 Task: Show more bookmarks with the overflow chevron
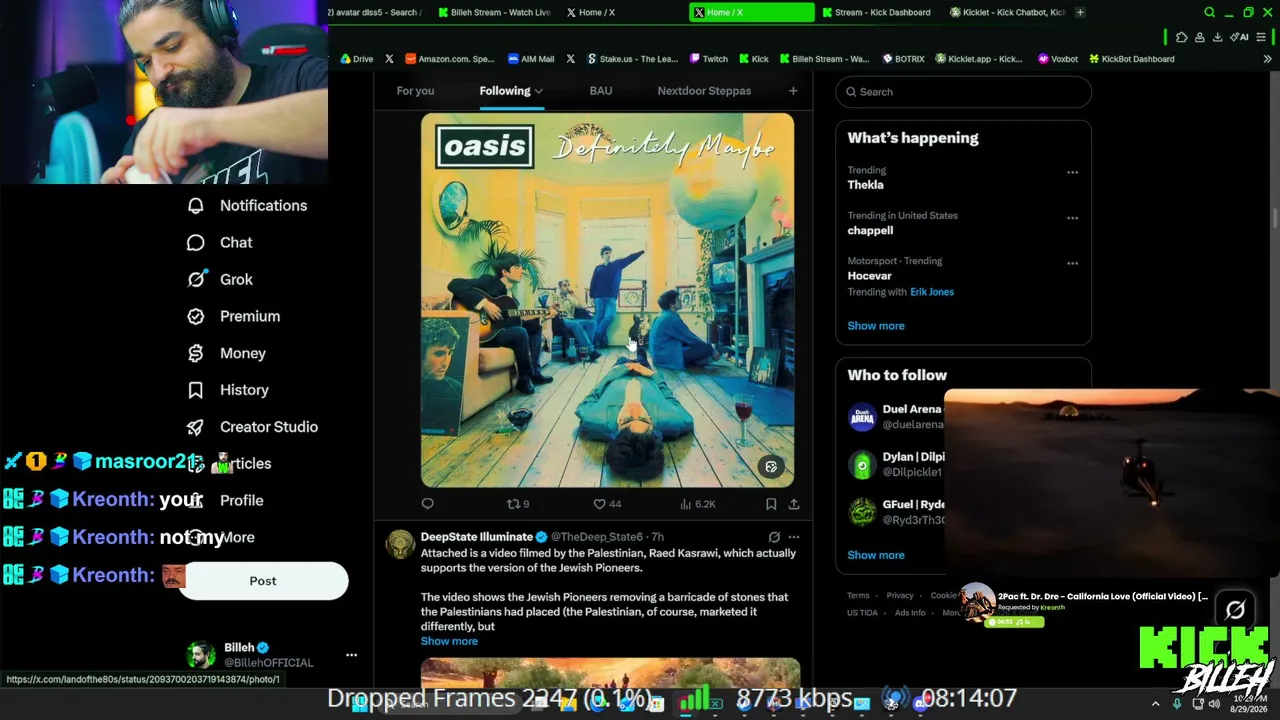click(x=1267, y=59)
